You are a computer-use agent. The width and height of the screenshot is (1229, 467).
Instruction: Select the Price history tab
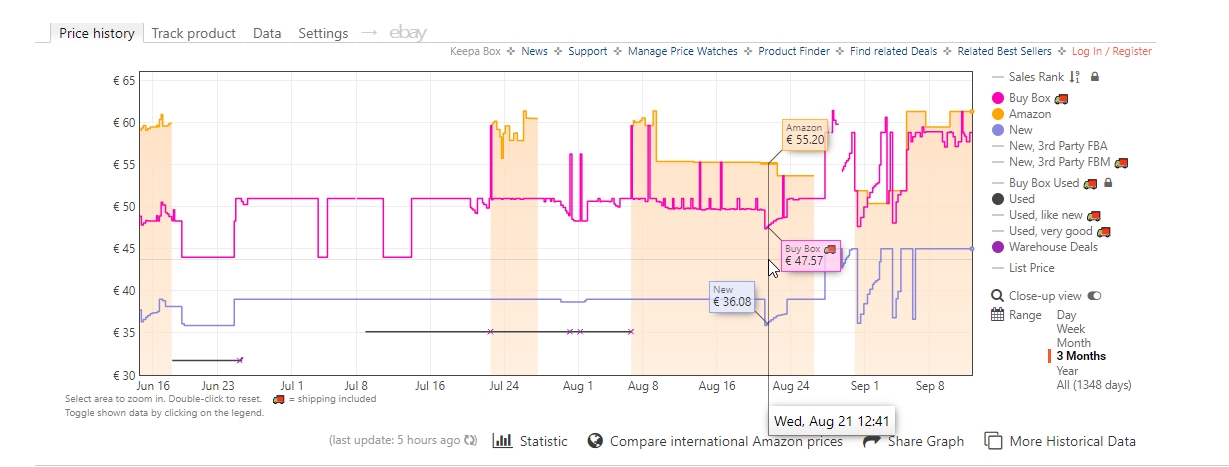(x=96, y=33)
